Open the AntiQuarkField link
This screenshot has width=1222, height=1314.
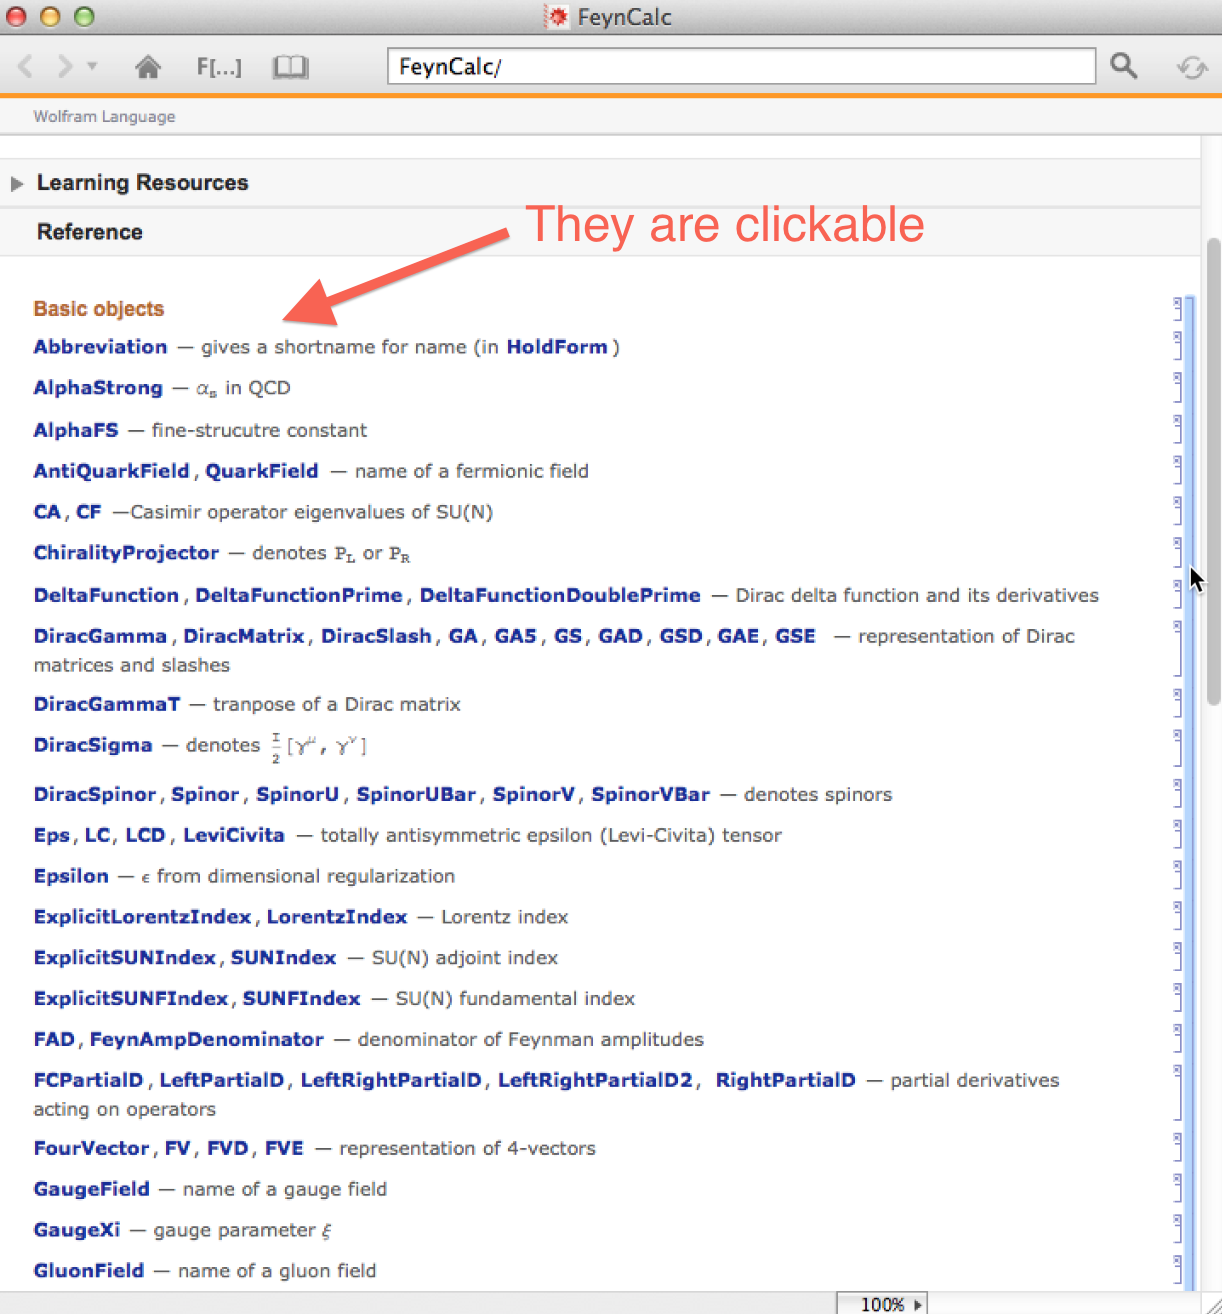click(x=111, y=471)
